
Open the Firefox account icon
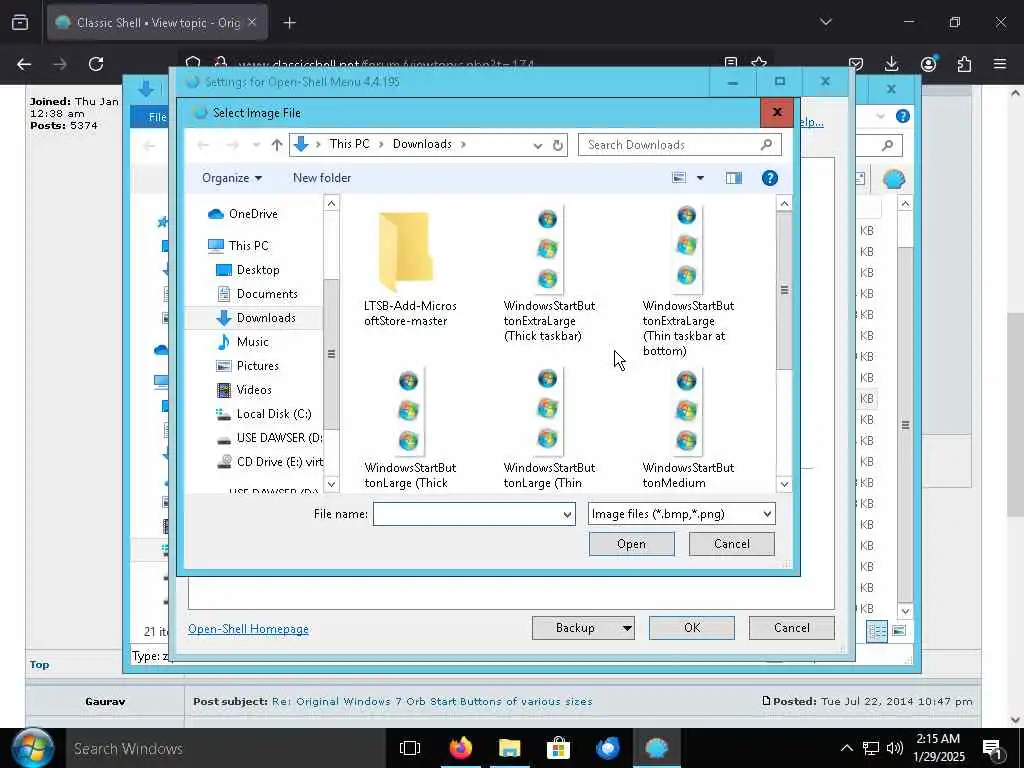928,64
